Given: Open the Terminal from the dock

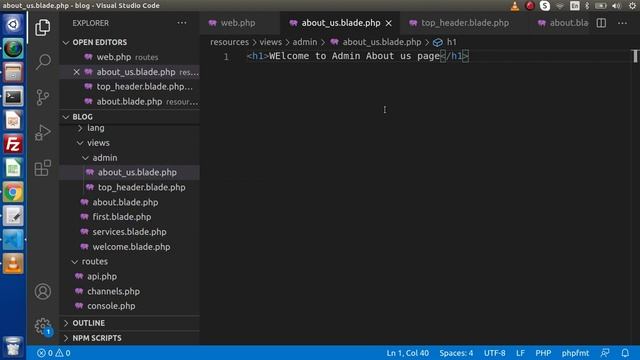Looking at the screenshot, I should tap(13, 96).
